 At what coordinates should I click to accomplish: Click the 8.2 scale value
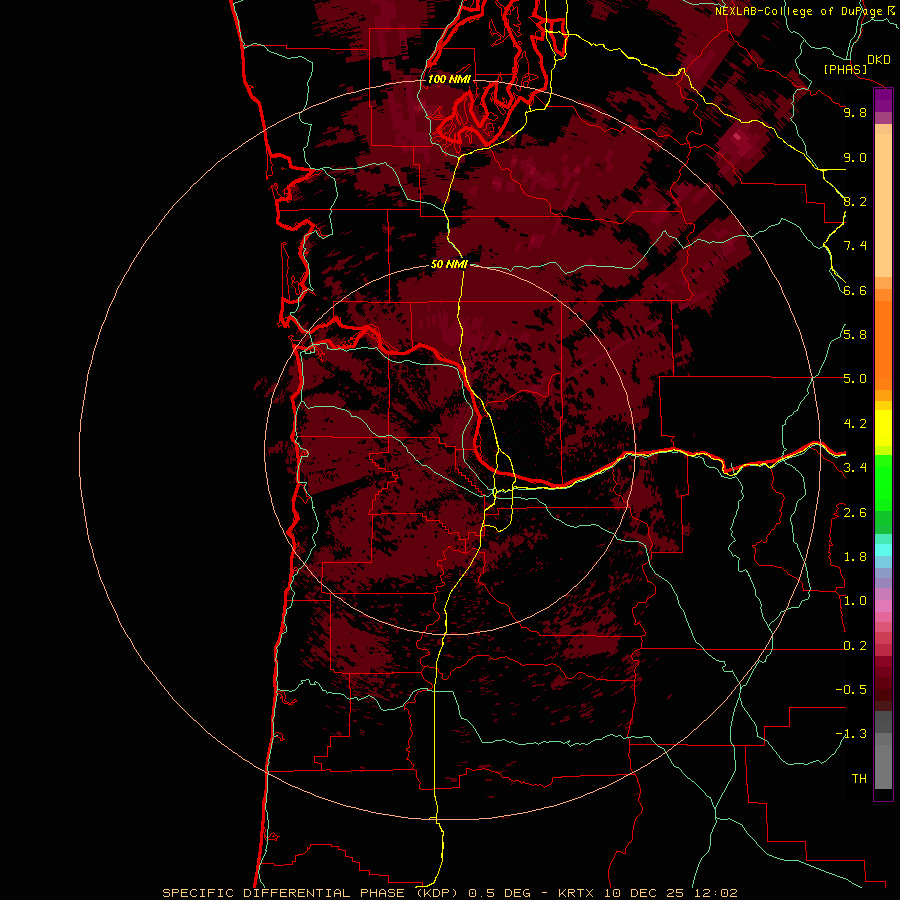coord(855,201)
